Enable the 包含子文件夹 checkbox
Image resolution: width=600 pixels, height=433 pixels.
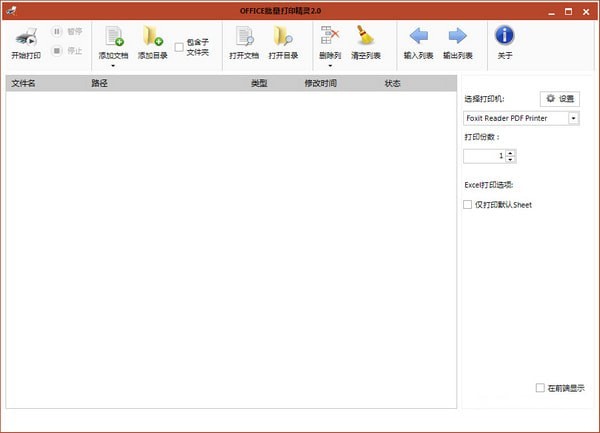point(179,46)
